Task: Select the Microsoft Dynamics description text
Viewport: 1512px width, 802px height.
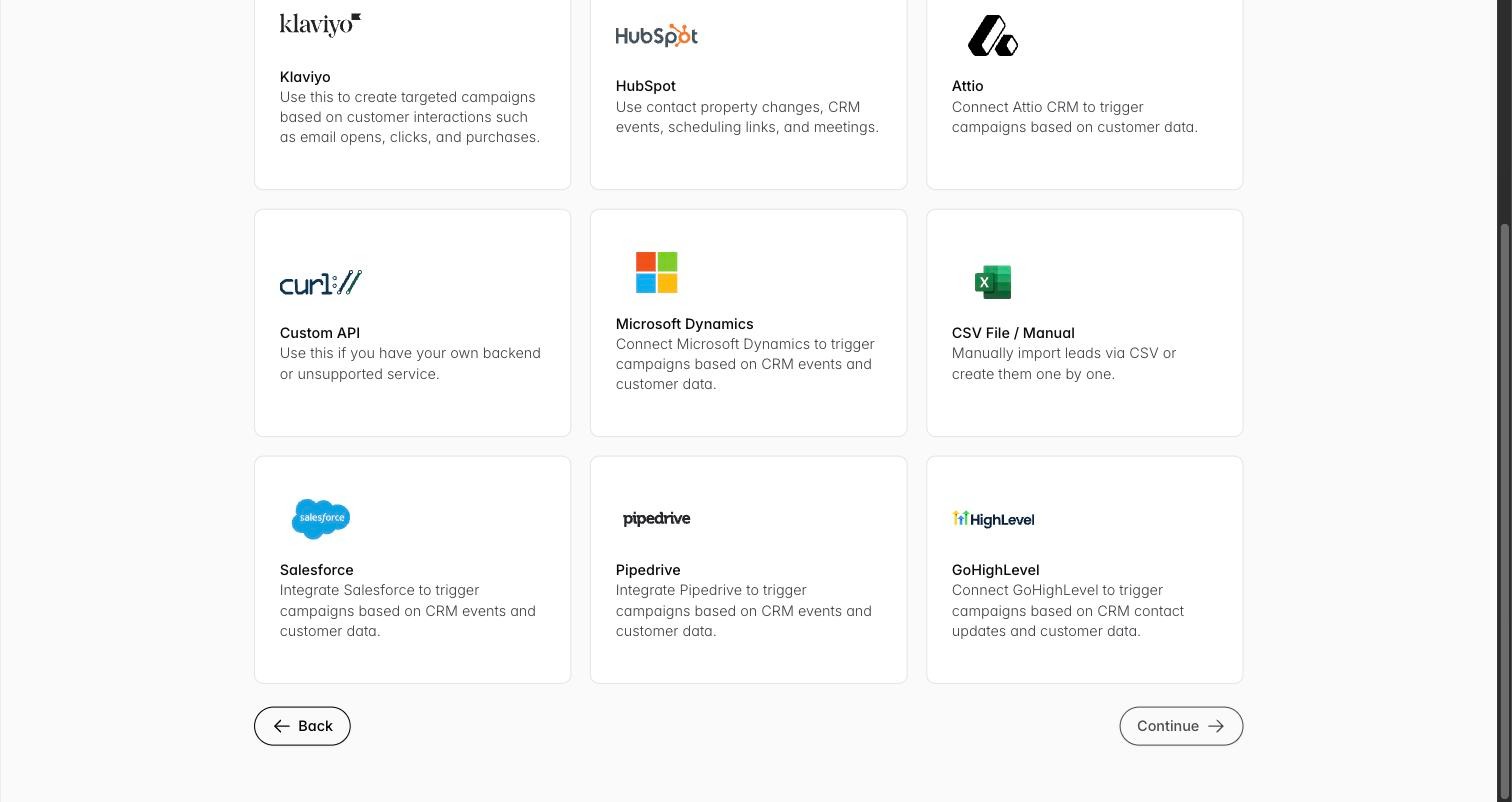Action: [745, 364]
